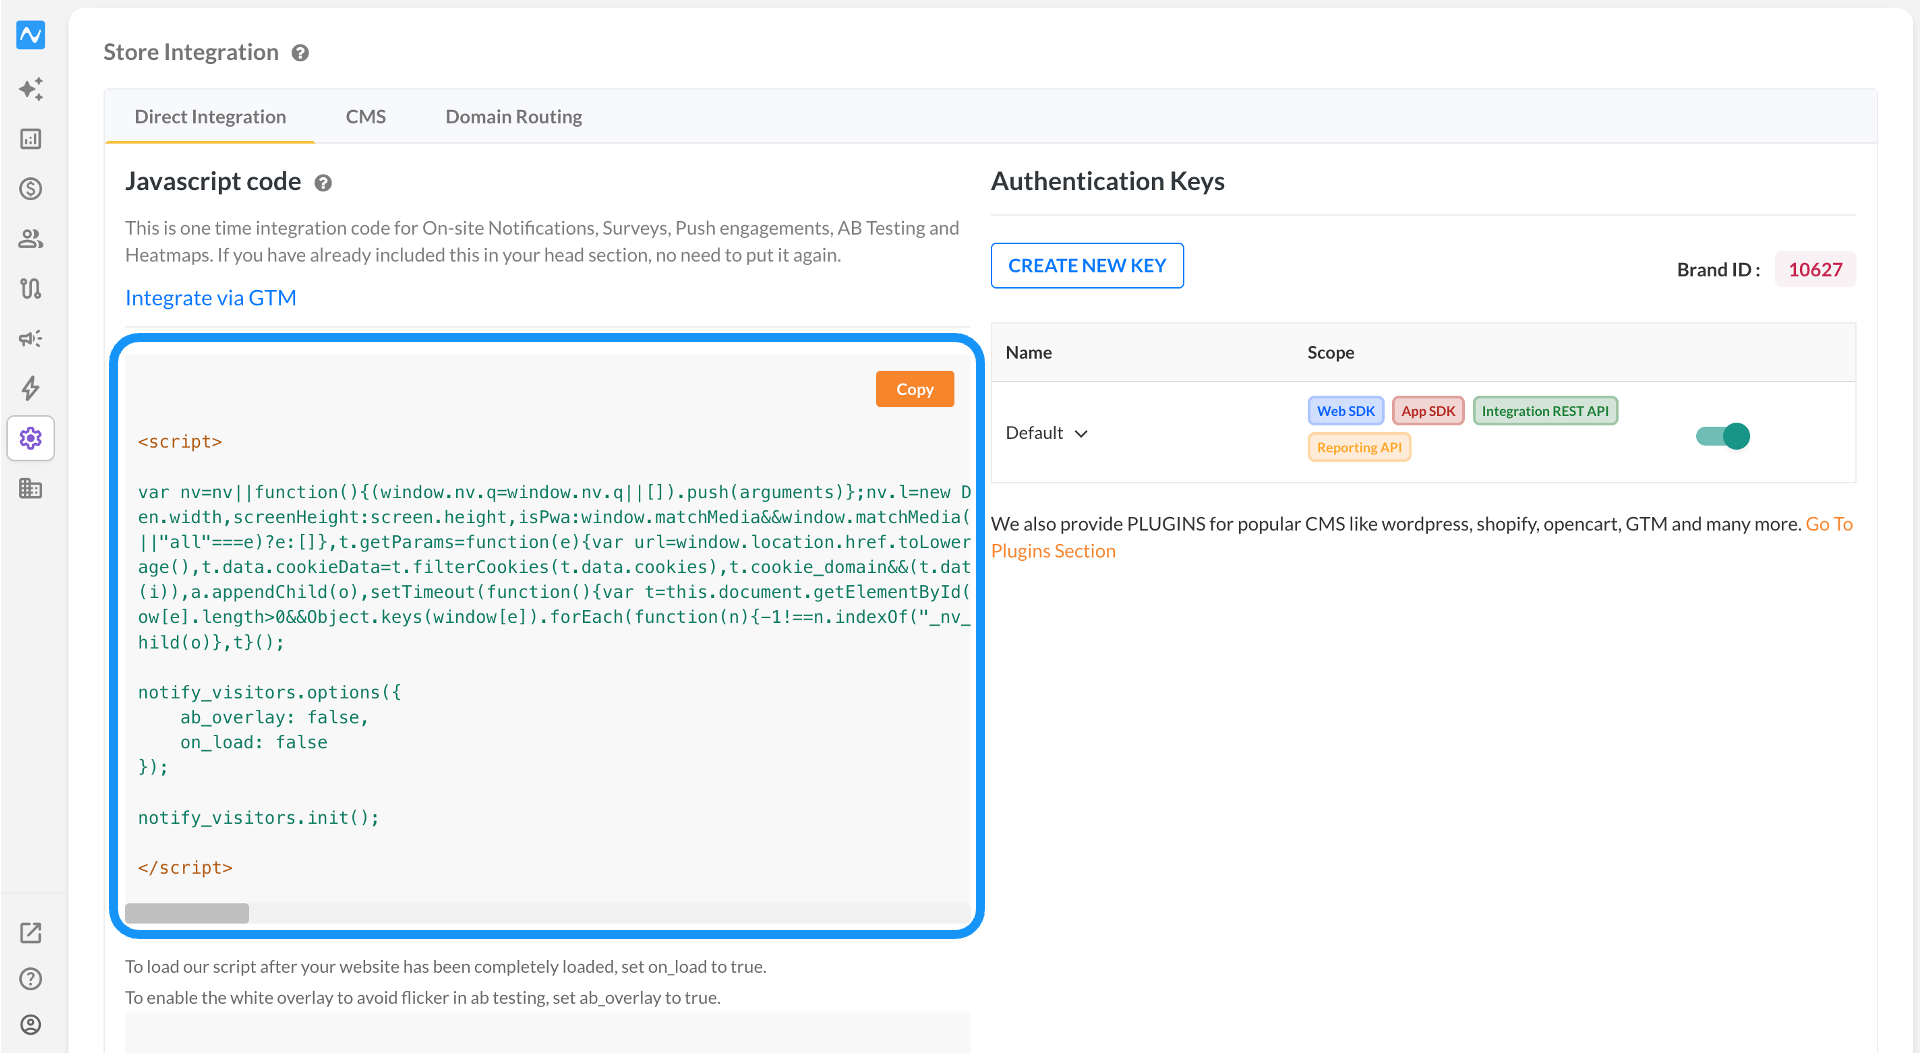The image size is (1920, 1054).
Task: Click the ab_overlay: false code line
Action: click(274, 718)
